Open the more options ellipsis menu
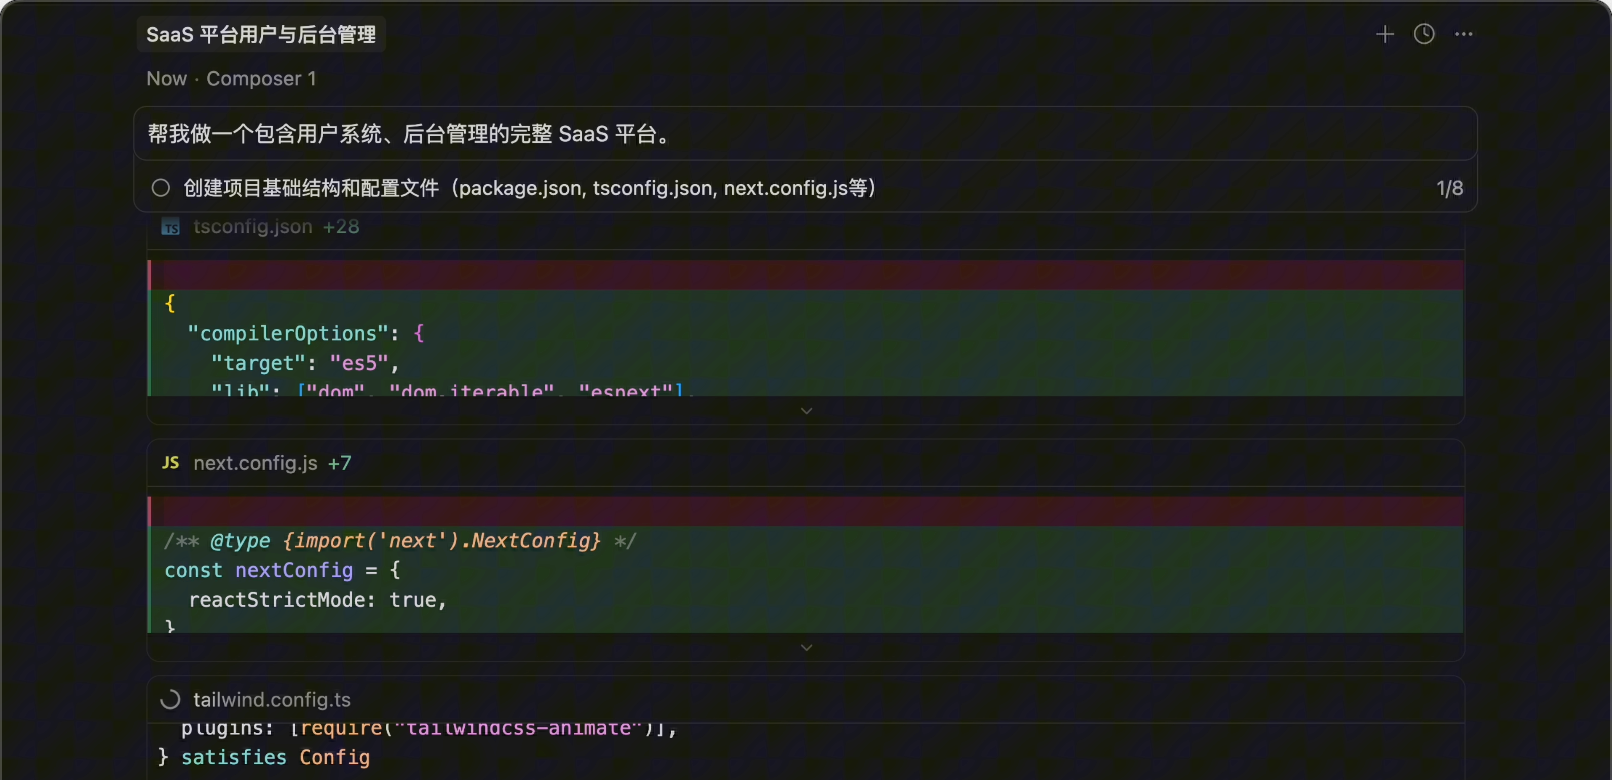The height and width of the screenshot is (780, 1612). [x=1464, y=35]
